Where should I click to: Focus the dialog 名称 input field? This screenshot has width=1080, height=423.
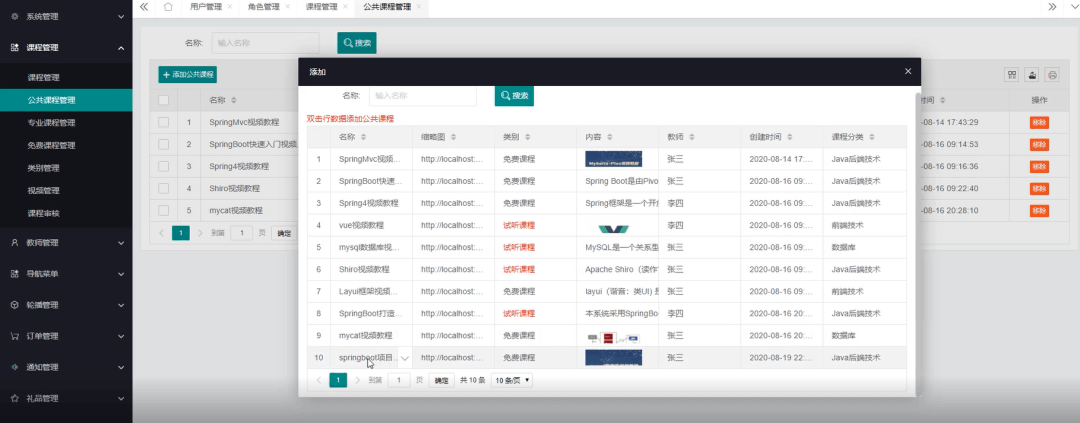pos(423,96)
